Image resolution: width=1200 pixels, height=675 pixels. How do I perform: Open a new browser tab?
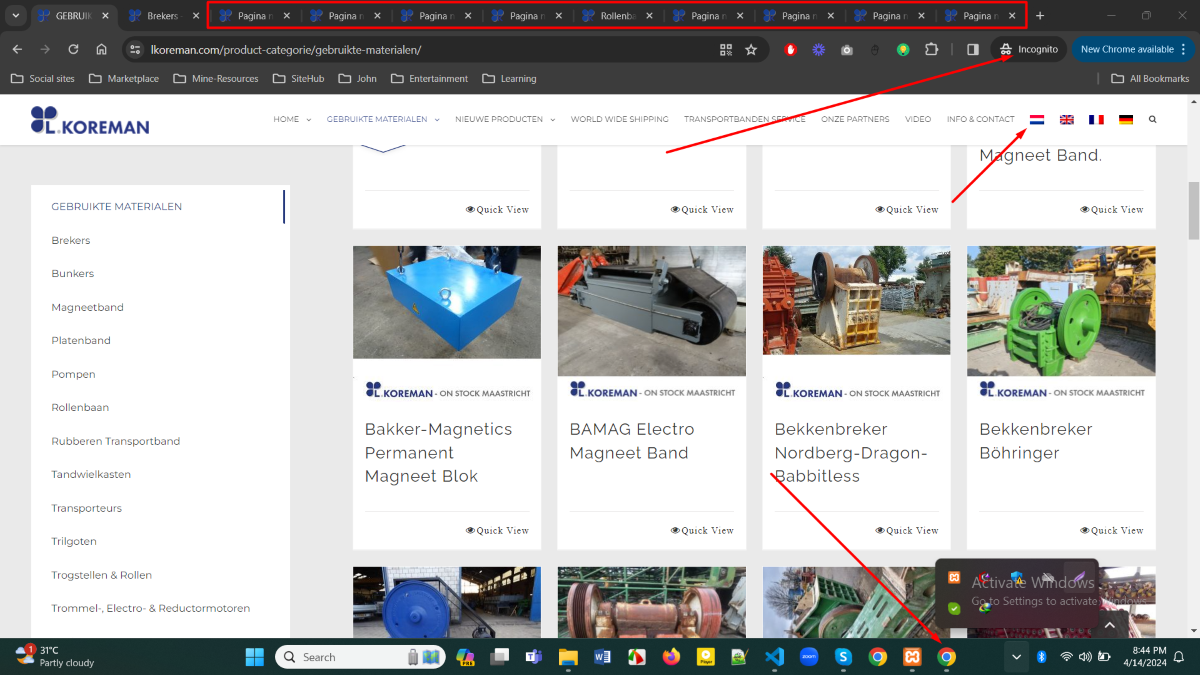tap(1040, 16)
